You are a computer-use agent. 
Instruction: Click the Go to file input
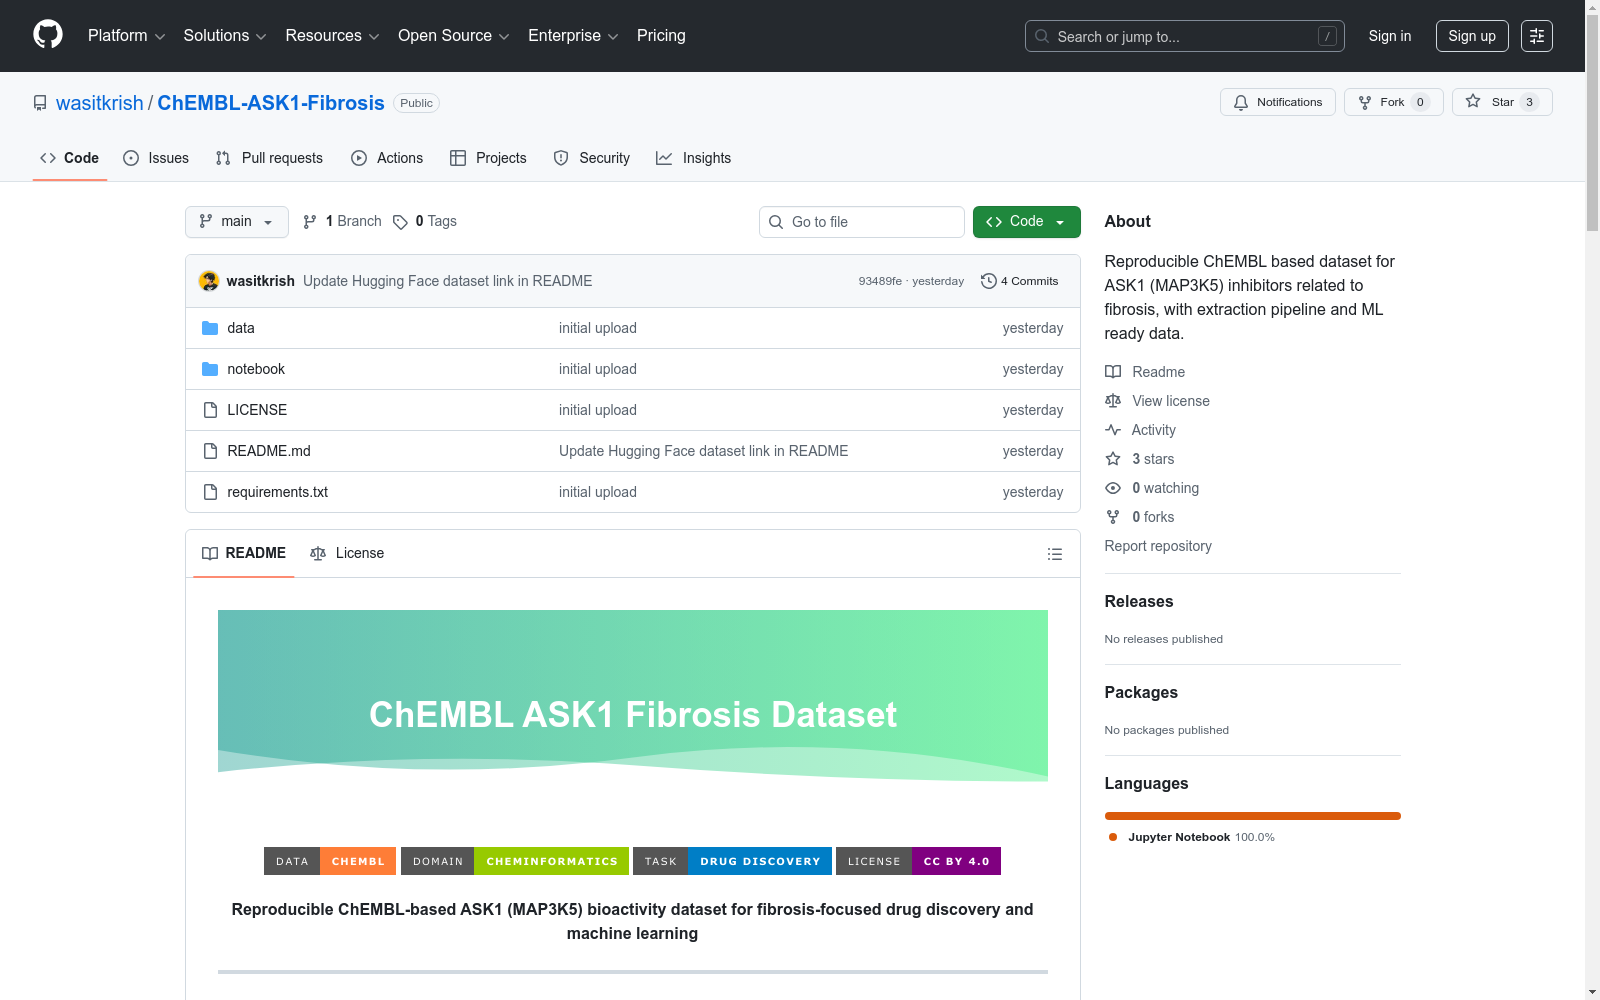click(862, 222)
